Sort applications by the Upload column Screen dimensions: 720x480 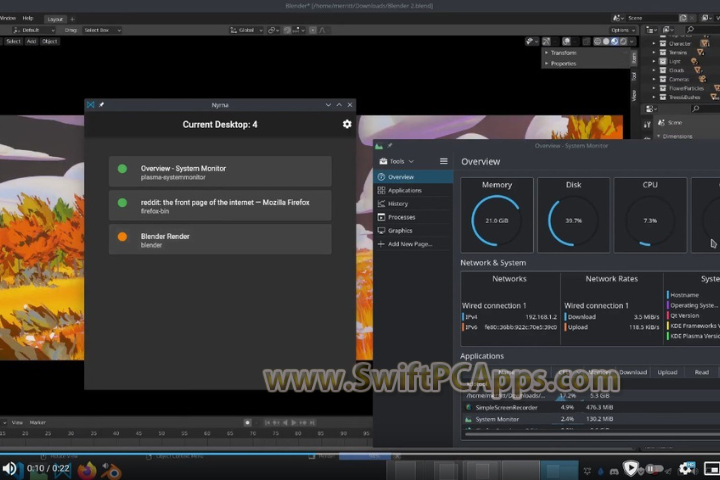pos(667,372)
